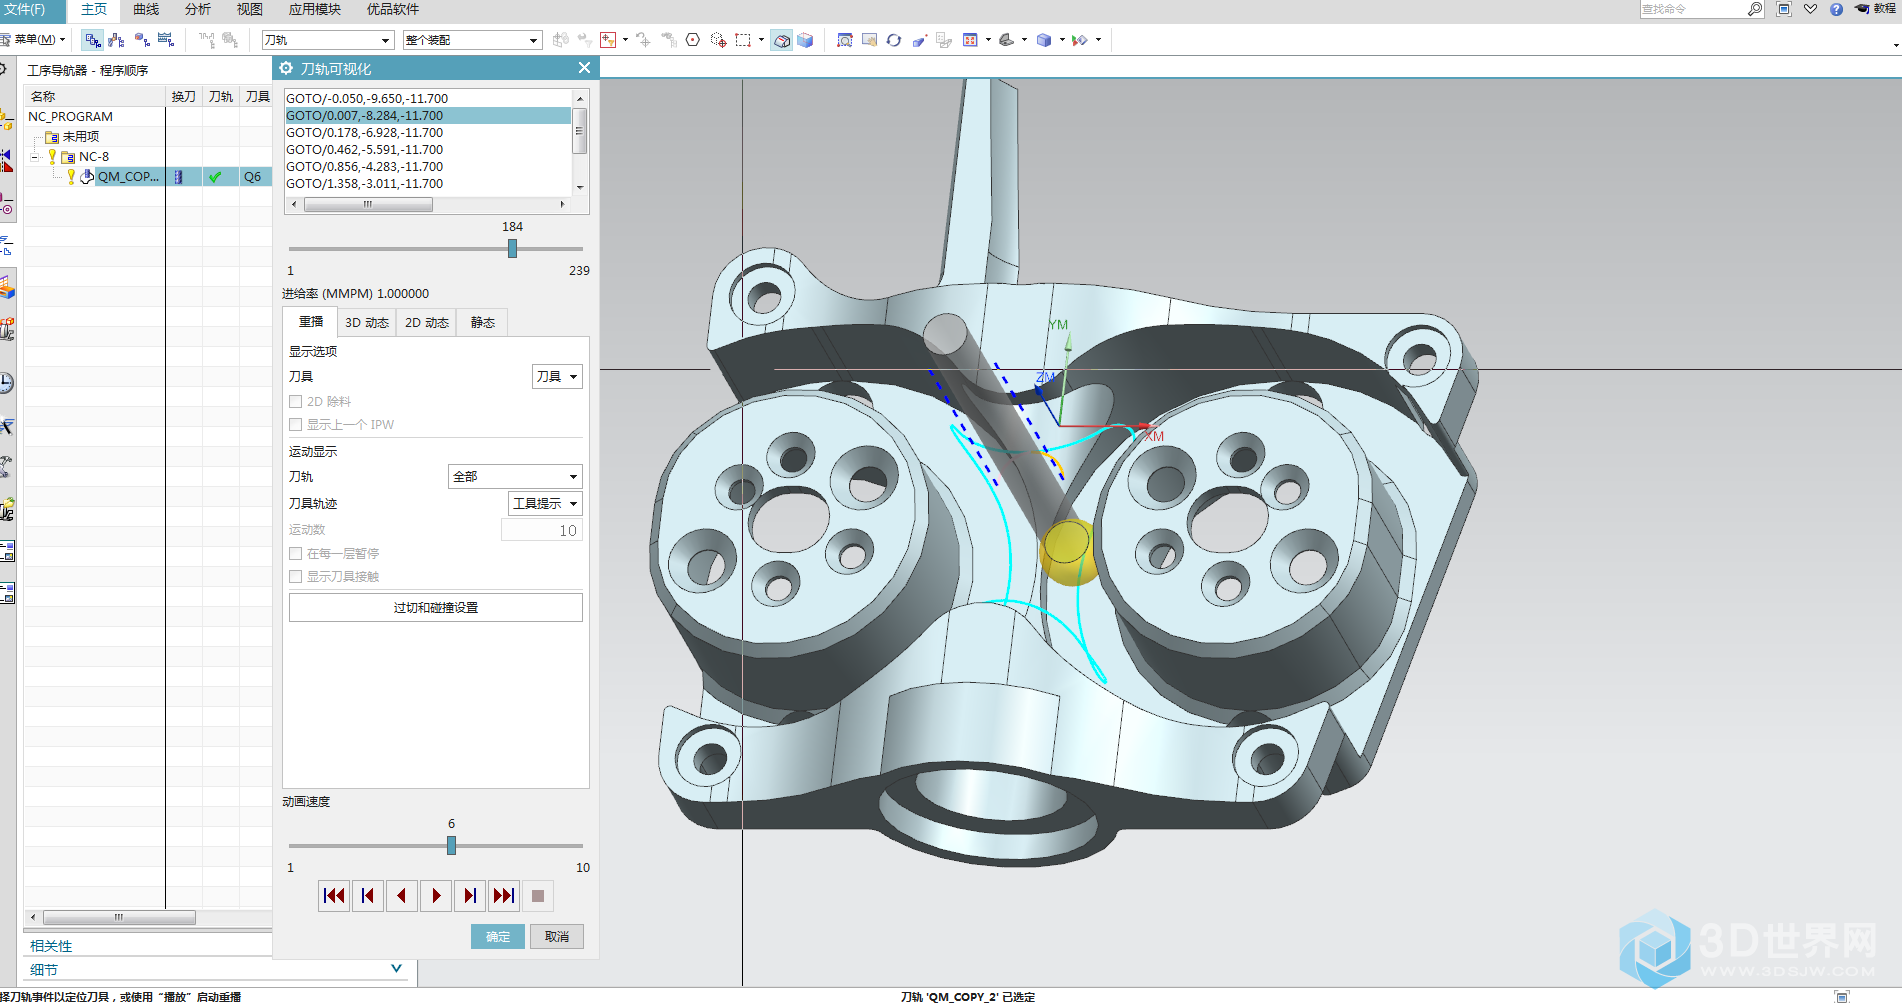
Task: Toggle the 显示上一个 IPW checkbox
Action: click(296, 425)
